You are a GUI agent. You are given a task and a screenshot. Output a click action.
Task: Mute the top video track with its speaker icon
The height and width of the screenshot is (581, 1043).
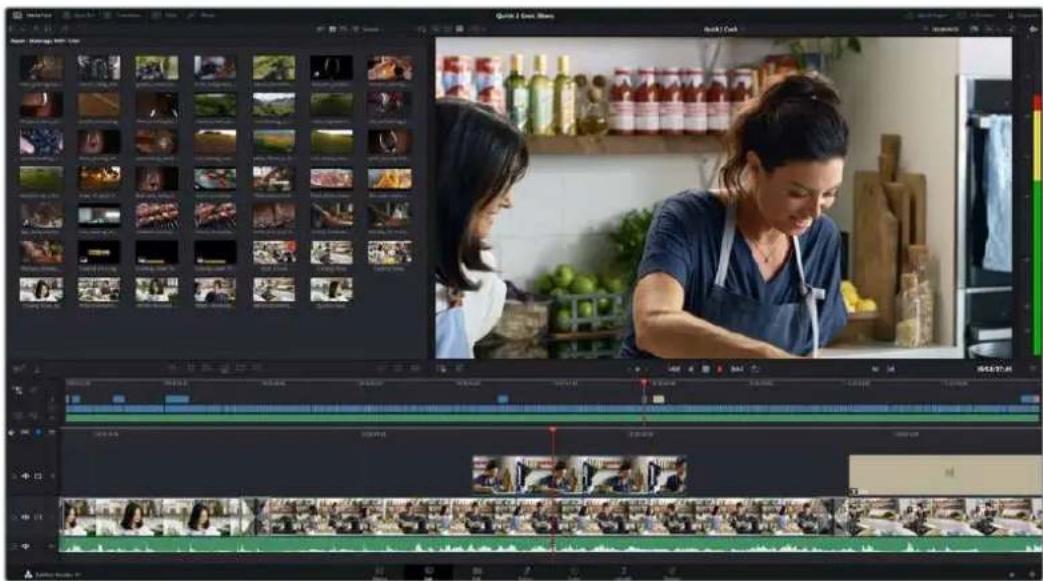pyautogui.click(x=25, y=476)
